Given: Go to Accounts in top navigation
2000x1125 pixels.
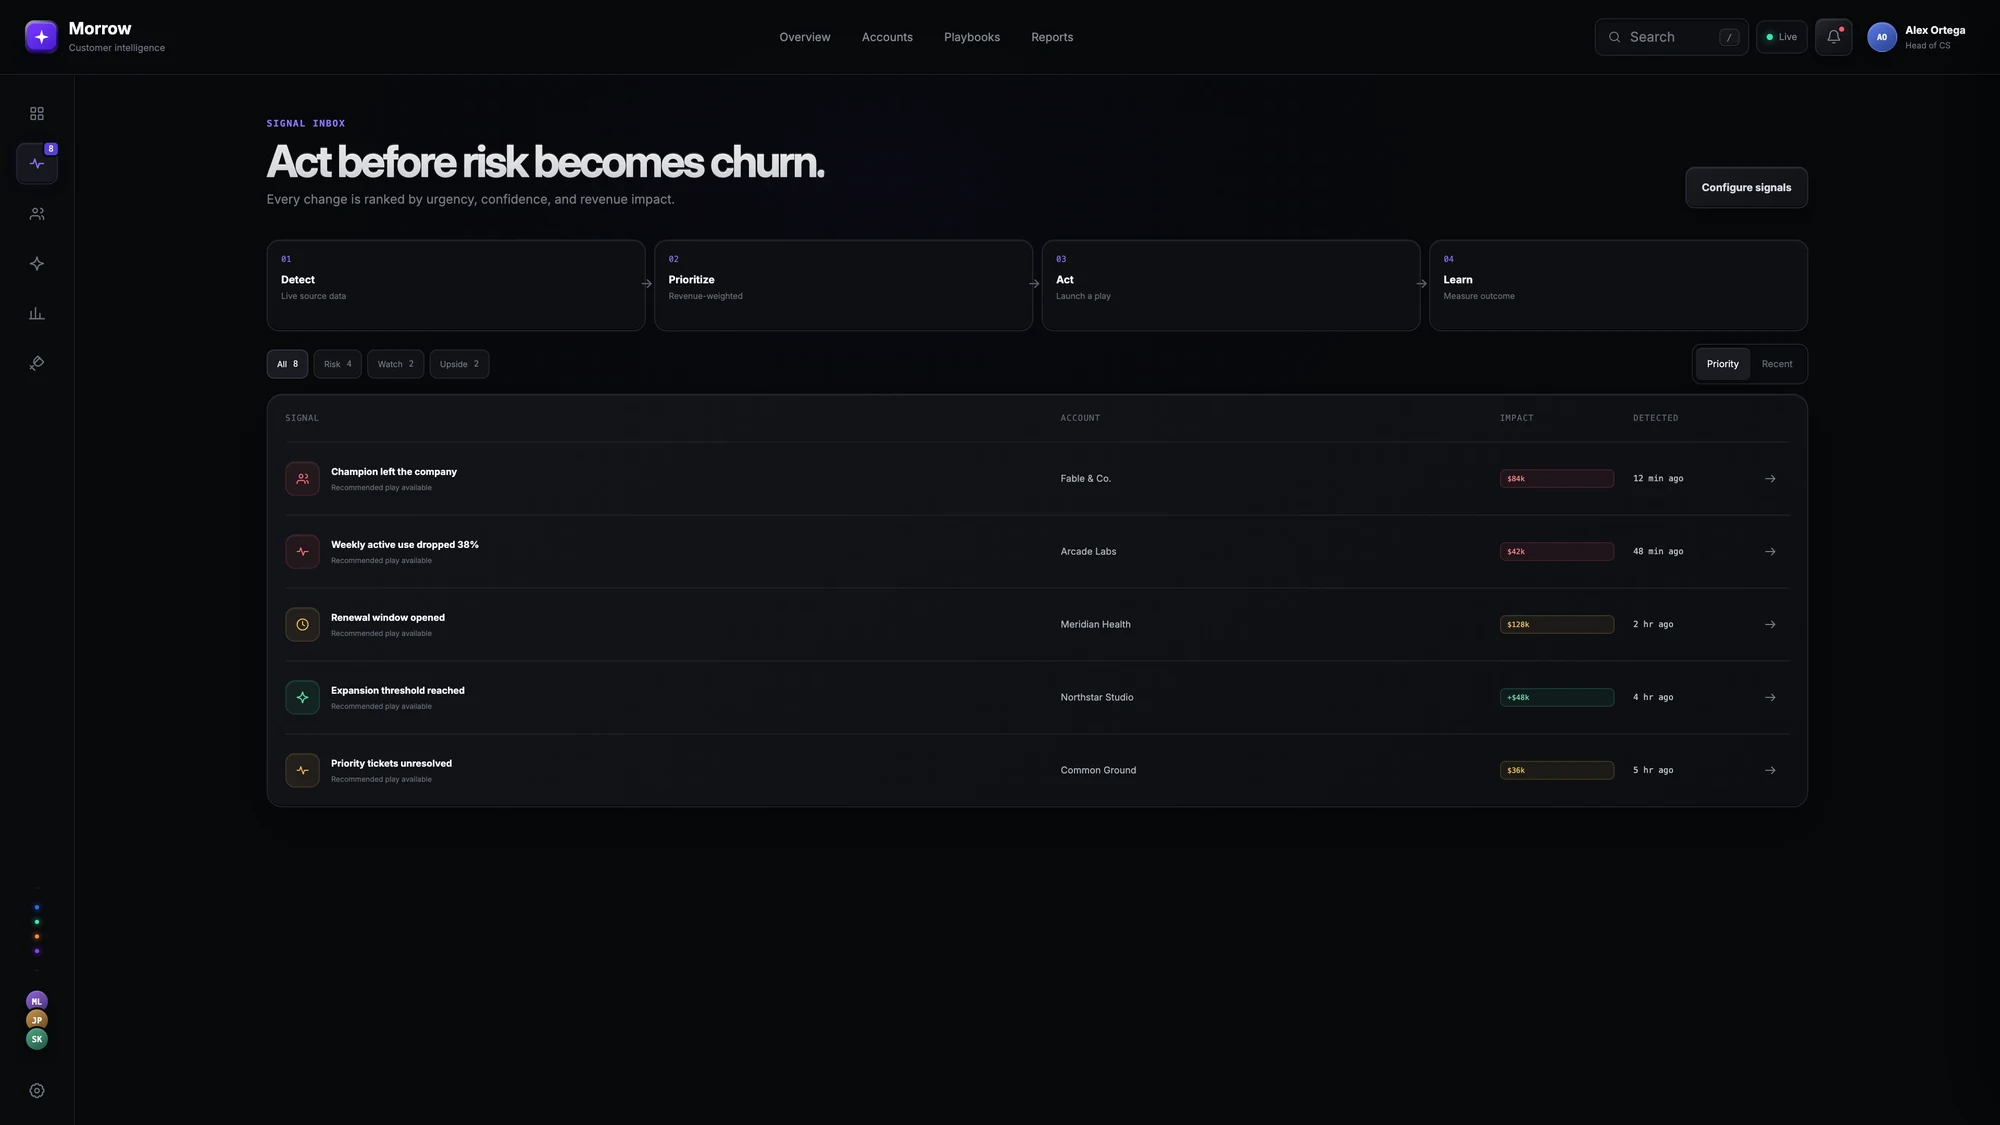Looking at the screenshot, I should point(887,37).
